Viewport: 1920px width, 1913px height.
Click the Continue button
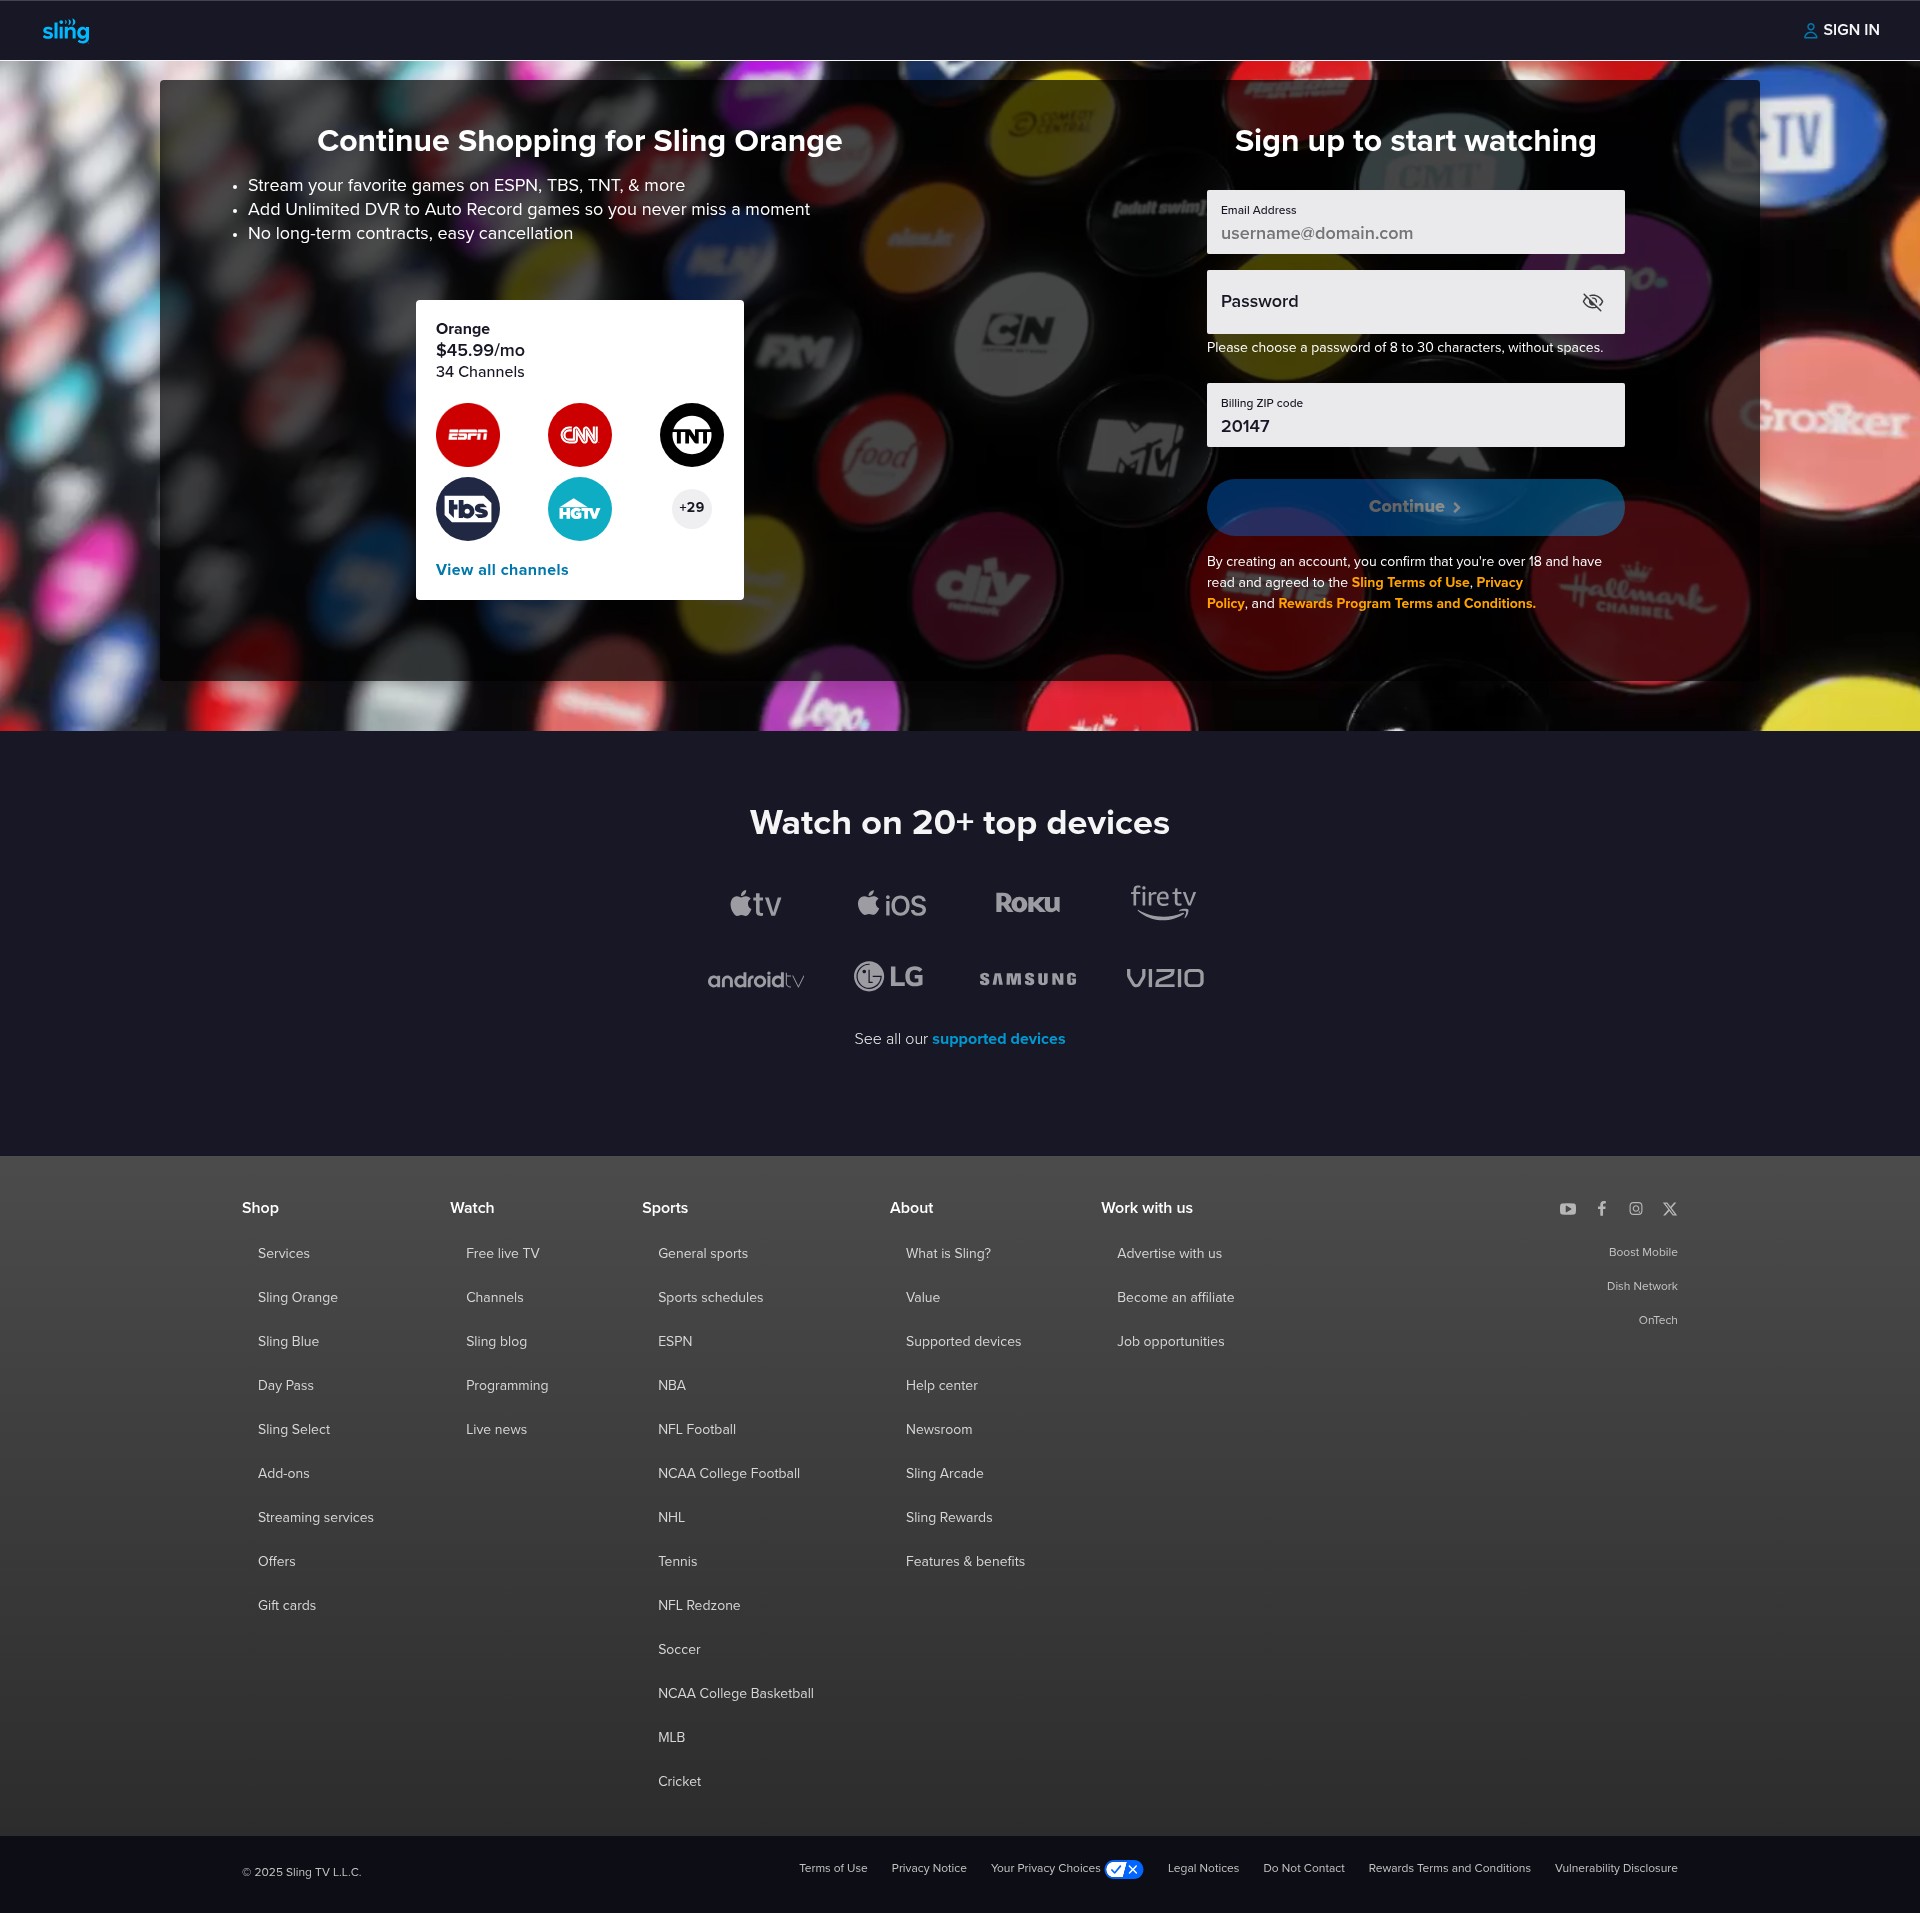click(x=1416, y=507)
